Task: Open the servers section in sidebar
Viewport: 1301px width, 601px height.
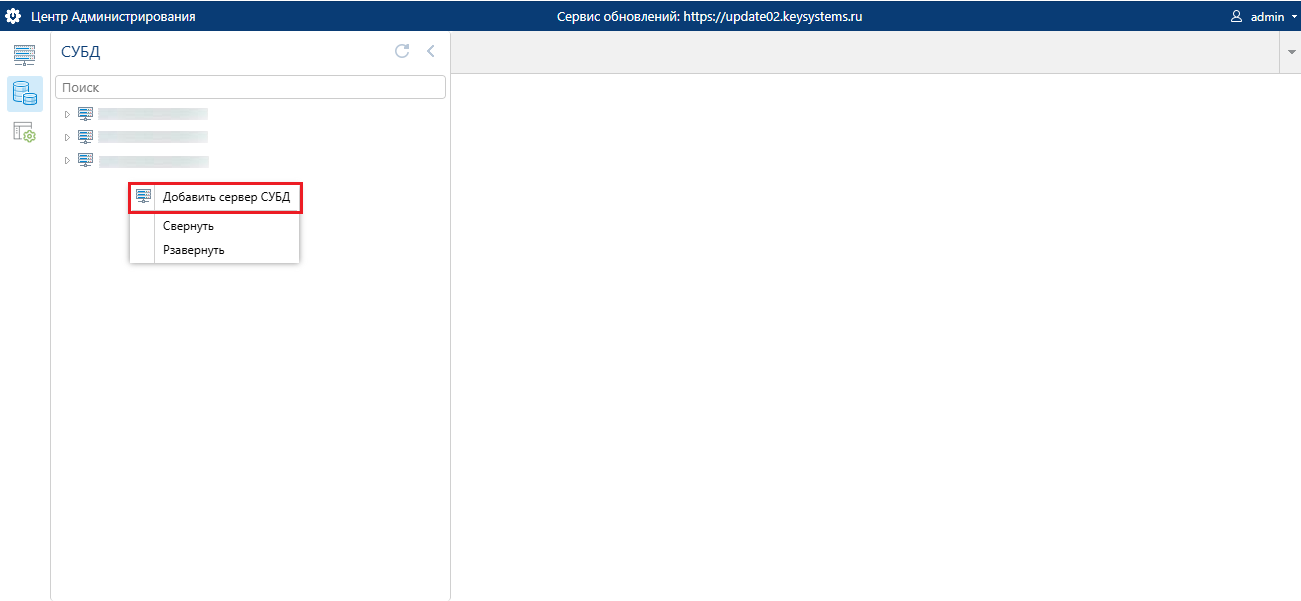Action: point(24,55)
